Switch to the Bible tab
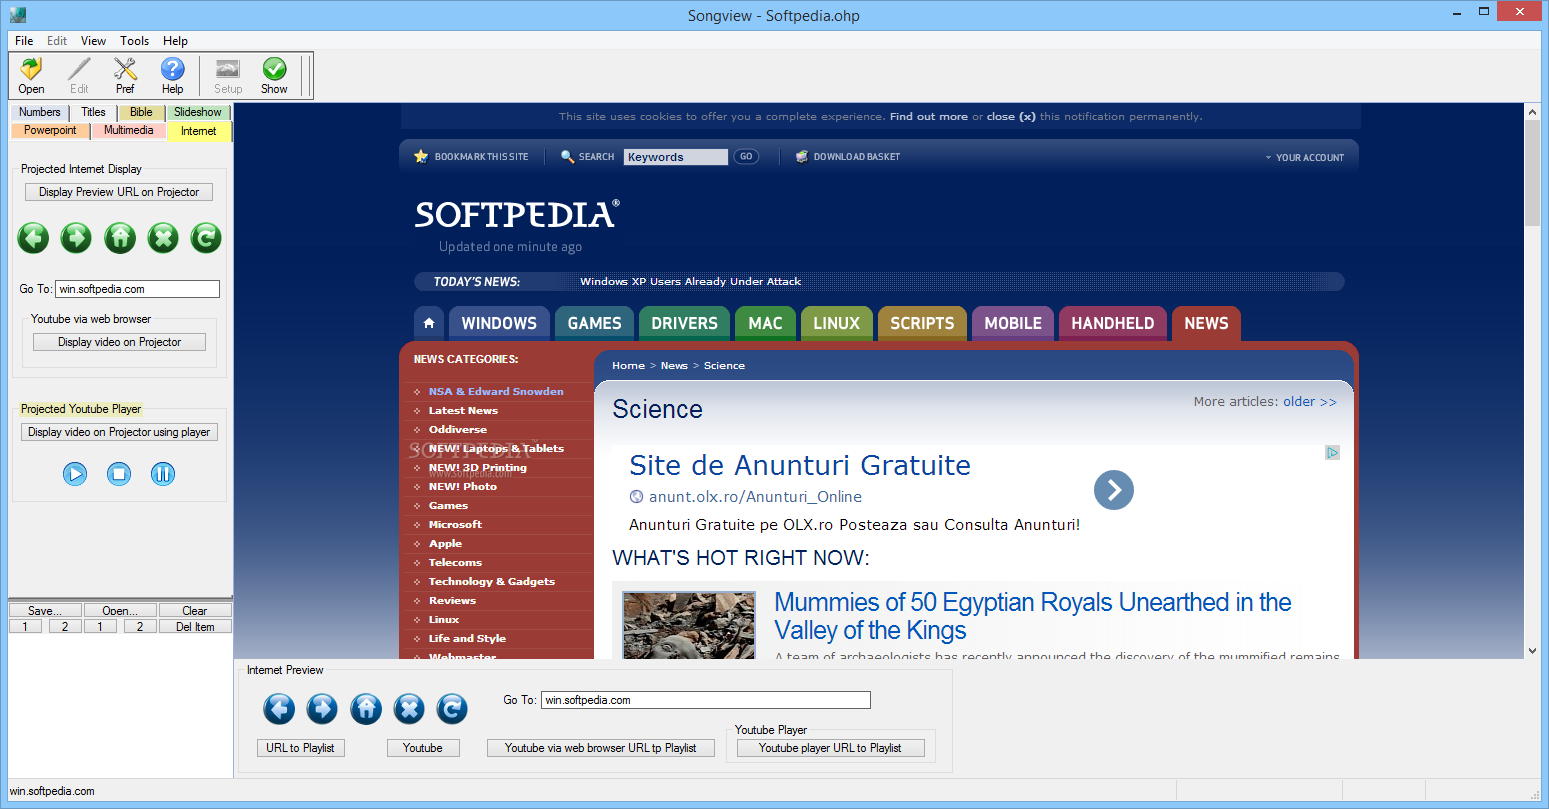 click(x=141, y=112)
